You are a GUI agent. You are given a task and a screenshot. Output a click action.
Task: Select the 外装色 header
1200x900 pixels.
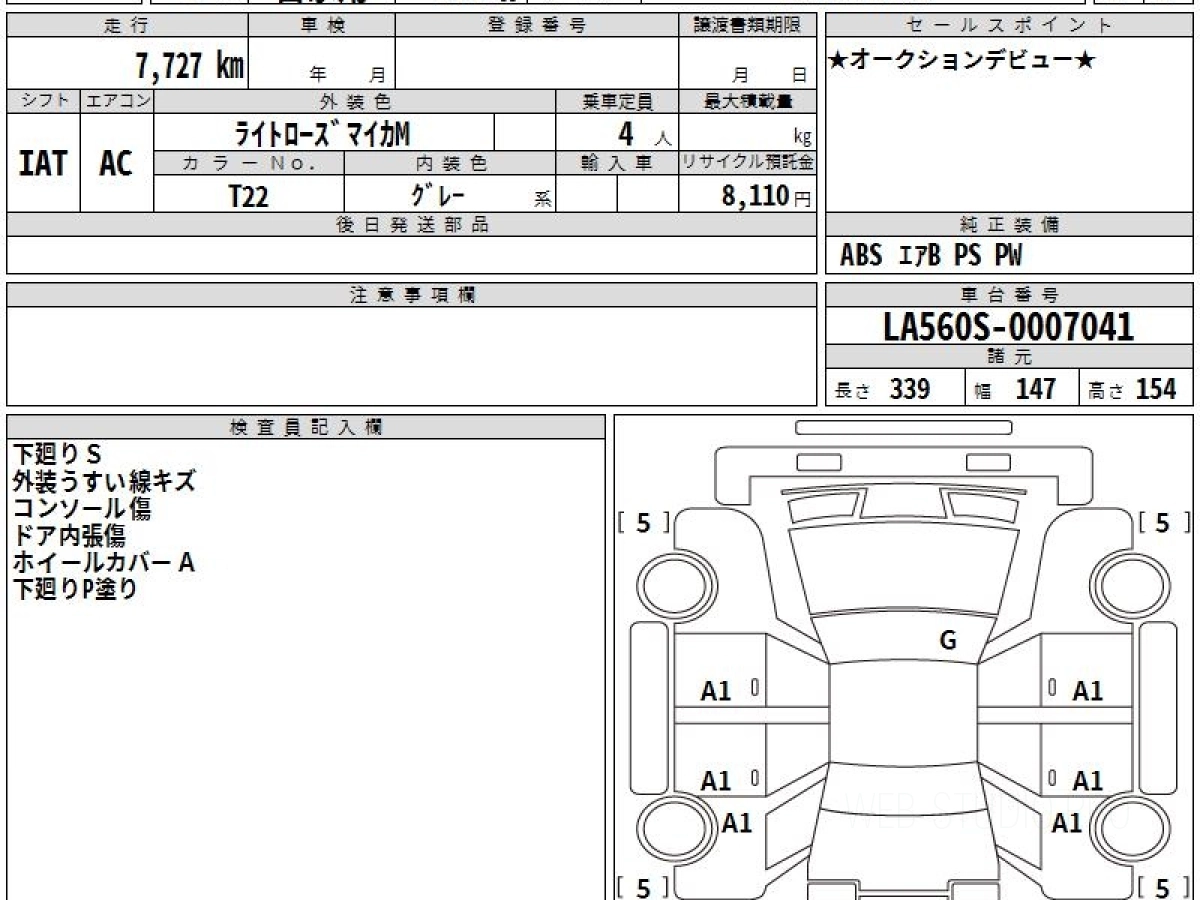(355, 101)
